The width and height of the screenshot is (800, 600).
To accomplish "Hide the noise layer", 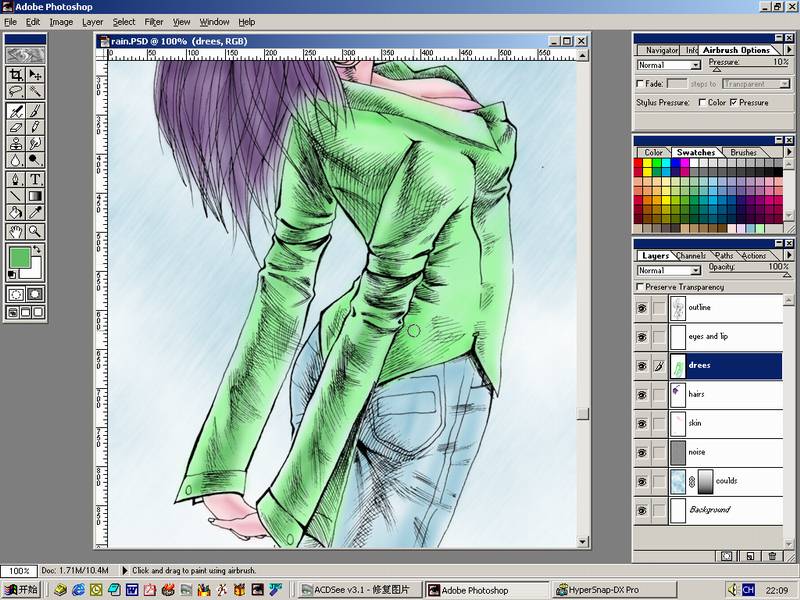I will 642,453.
